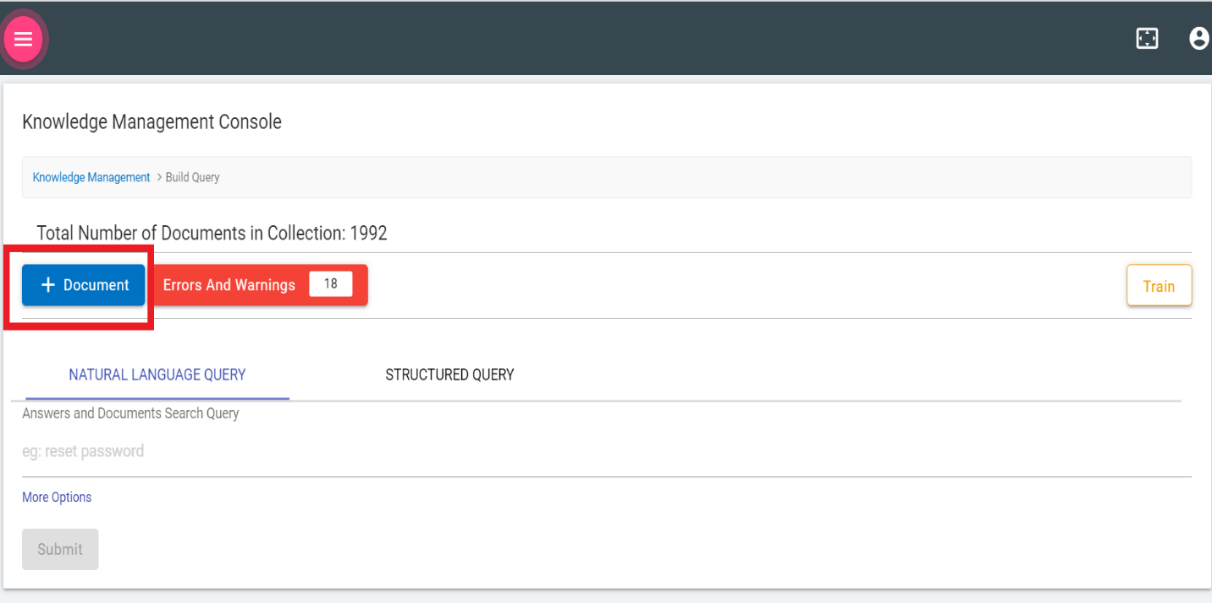The height and width of the screenshot is (603, 1212).
Task: Click the account avatar in the header
Action: (x=1198, y=37)
